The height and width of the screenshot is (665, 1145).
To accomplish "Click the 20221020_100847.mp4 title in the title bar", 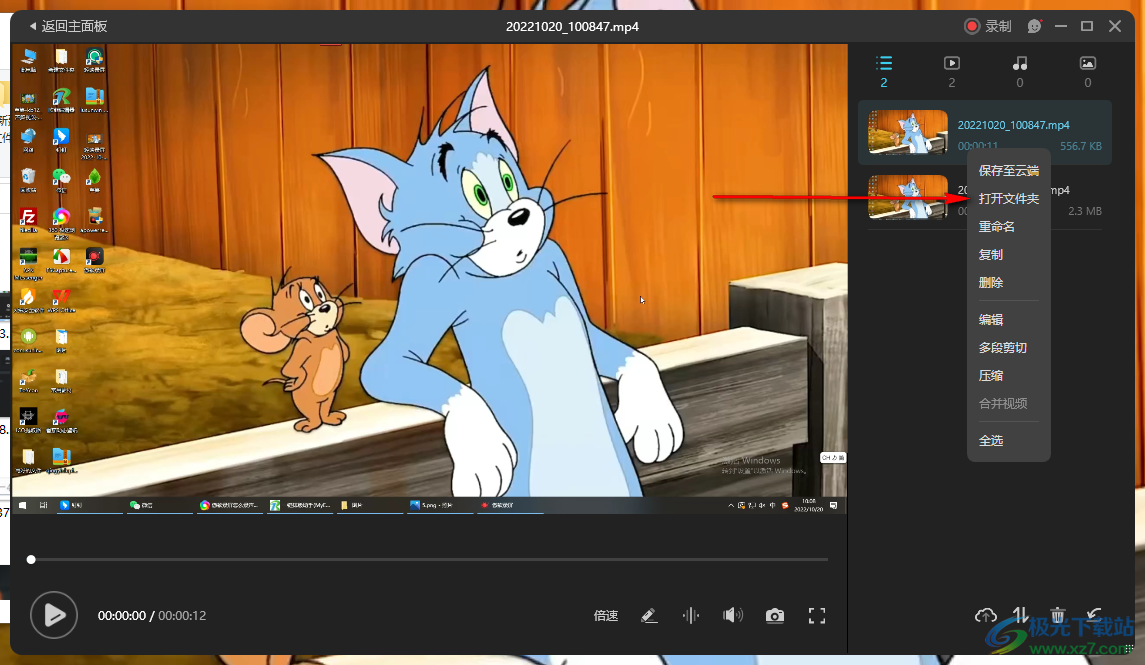I will (572, 26).
